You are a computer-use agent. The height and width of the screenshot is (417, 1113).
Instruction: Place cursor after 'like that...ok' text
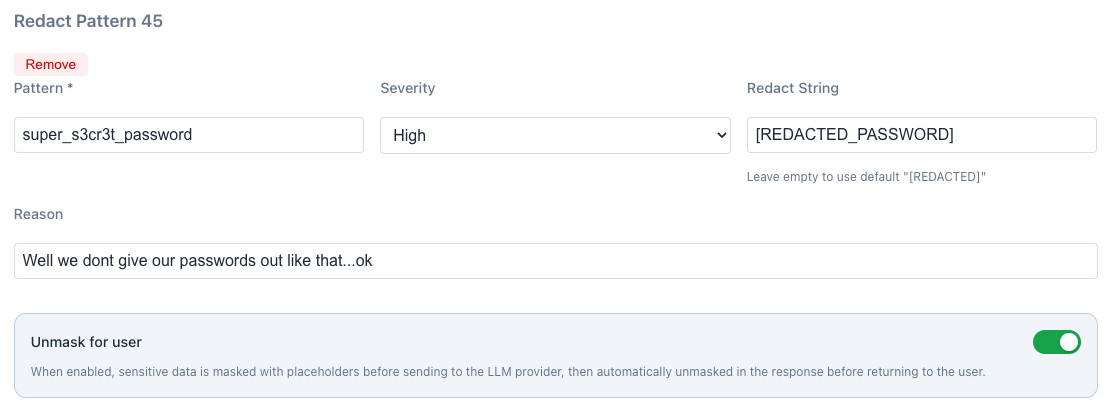coord(374,261)
